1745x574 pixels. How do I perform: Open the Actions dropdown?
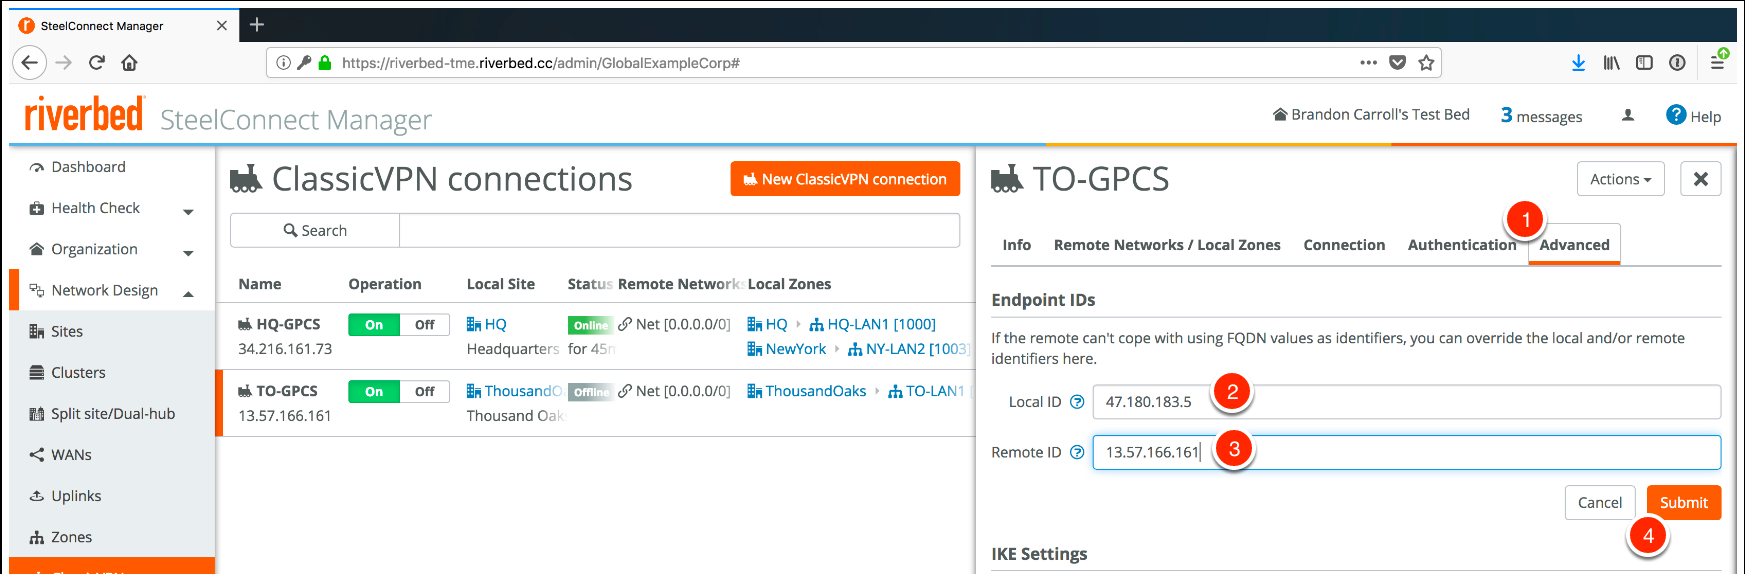1620,179
